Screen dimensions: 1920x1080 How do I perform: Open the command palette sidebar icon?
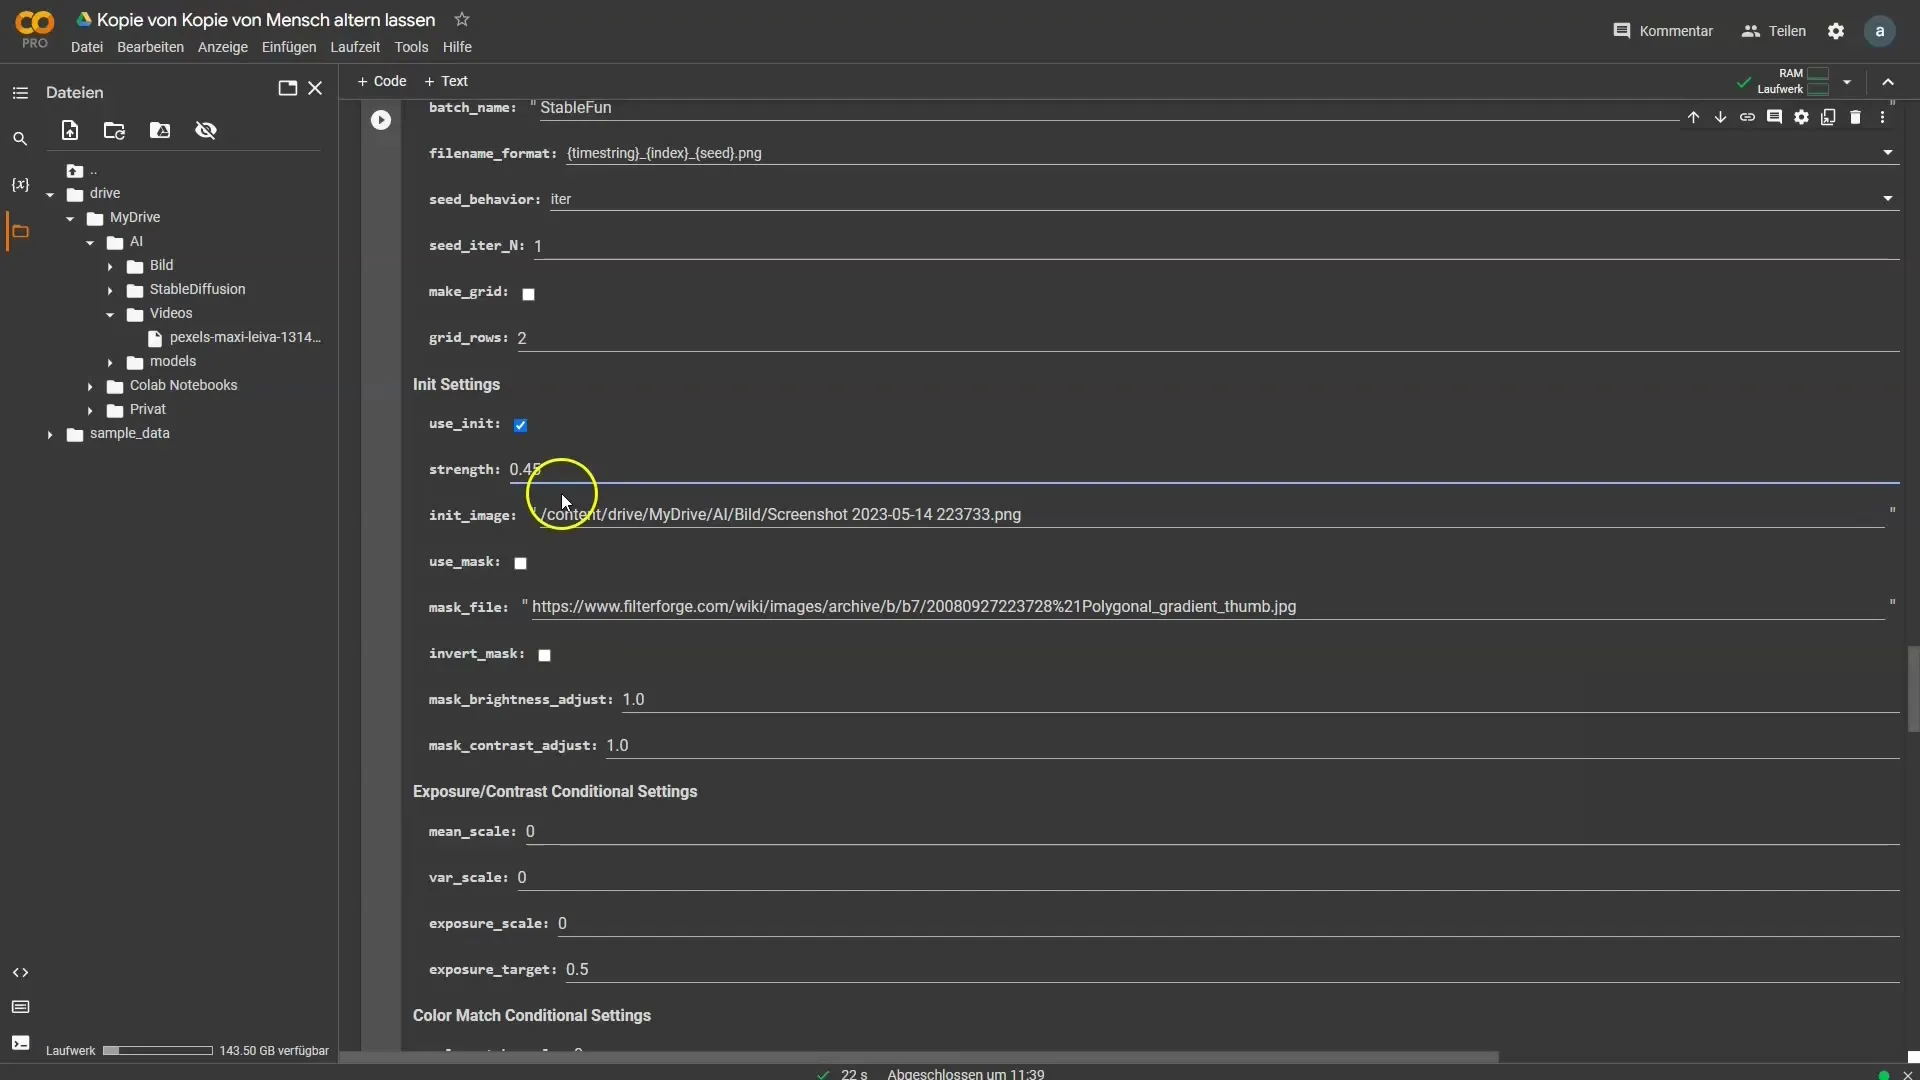pos(20,1007)
